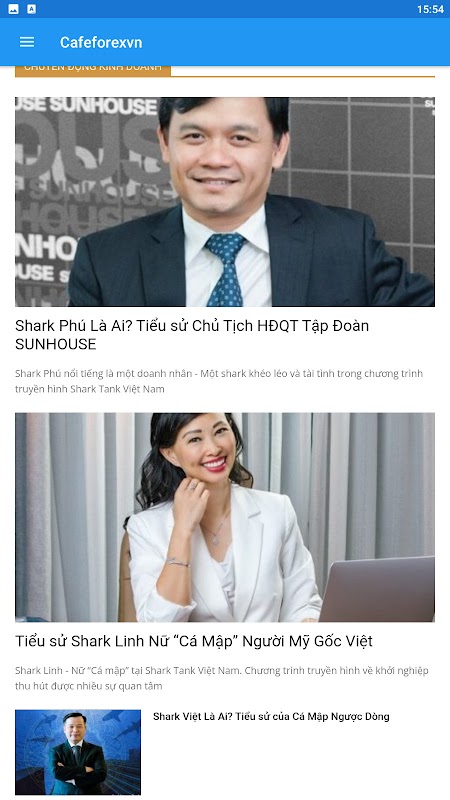Click the word SUNHOUSE in the first headline
450x800 pixels.
point(56,344)
